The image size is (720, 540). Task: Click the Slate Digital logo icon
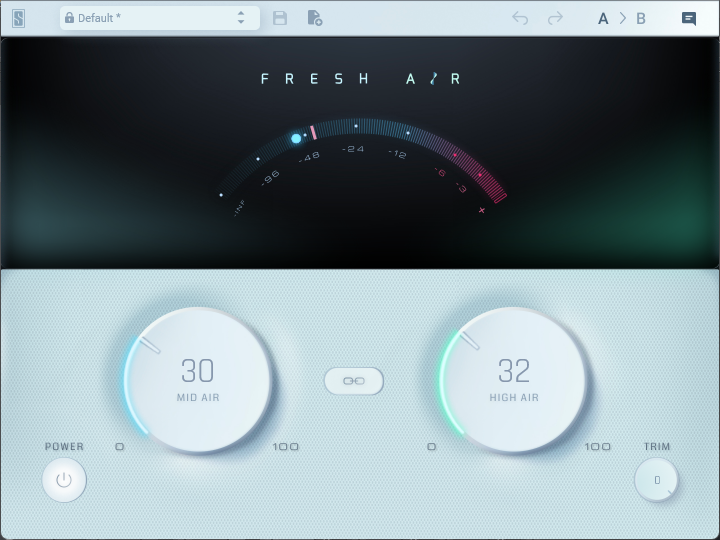coord(18,18)
